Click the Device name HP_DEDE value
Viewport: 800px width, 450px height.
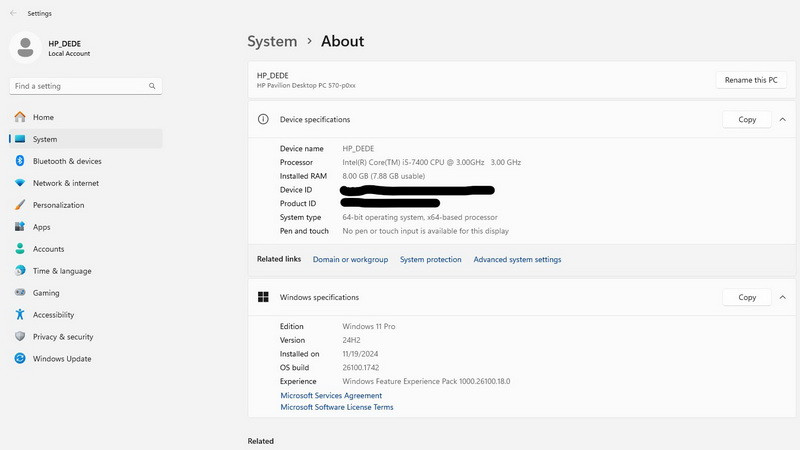pyautogui.click(x=358, y=148)
